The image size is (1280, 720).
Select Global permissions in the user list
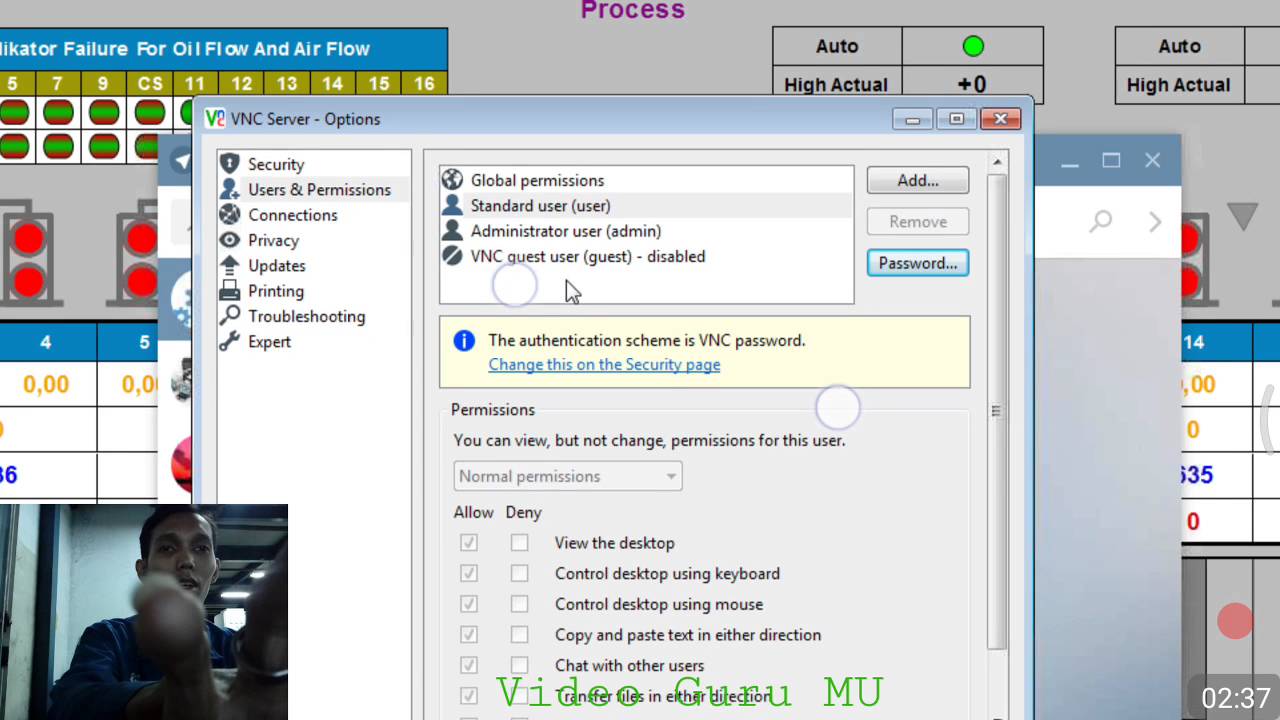(646, 180)
